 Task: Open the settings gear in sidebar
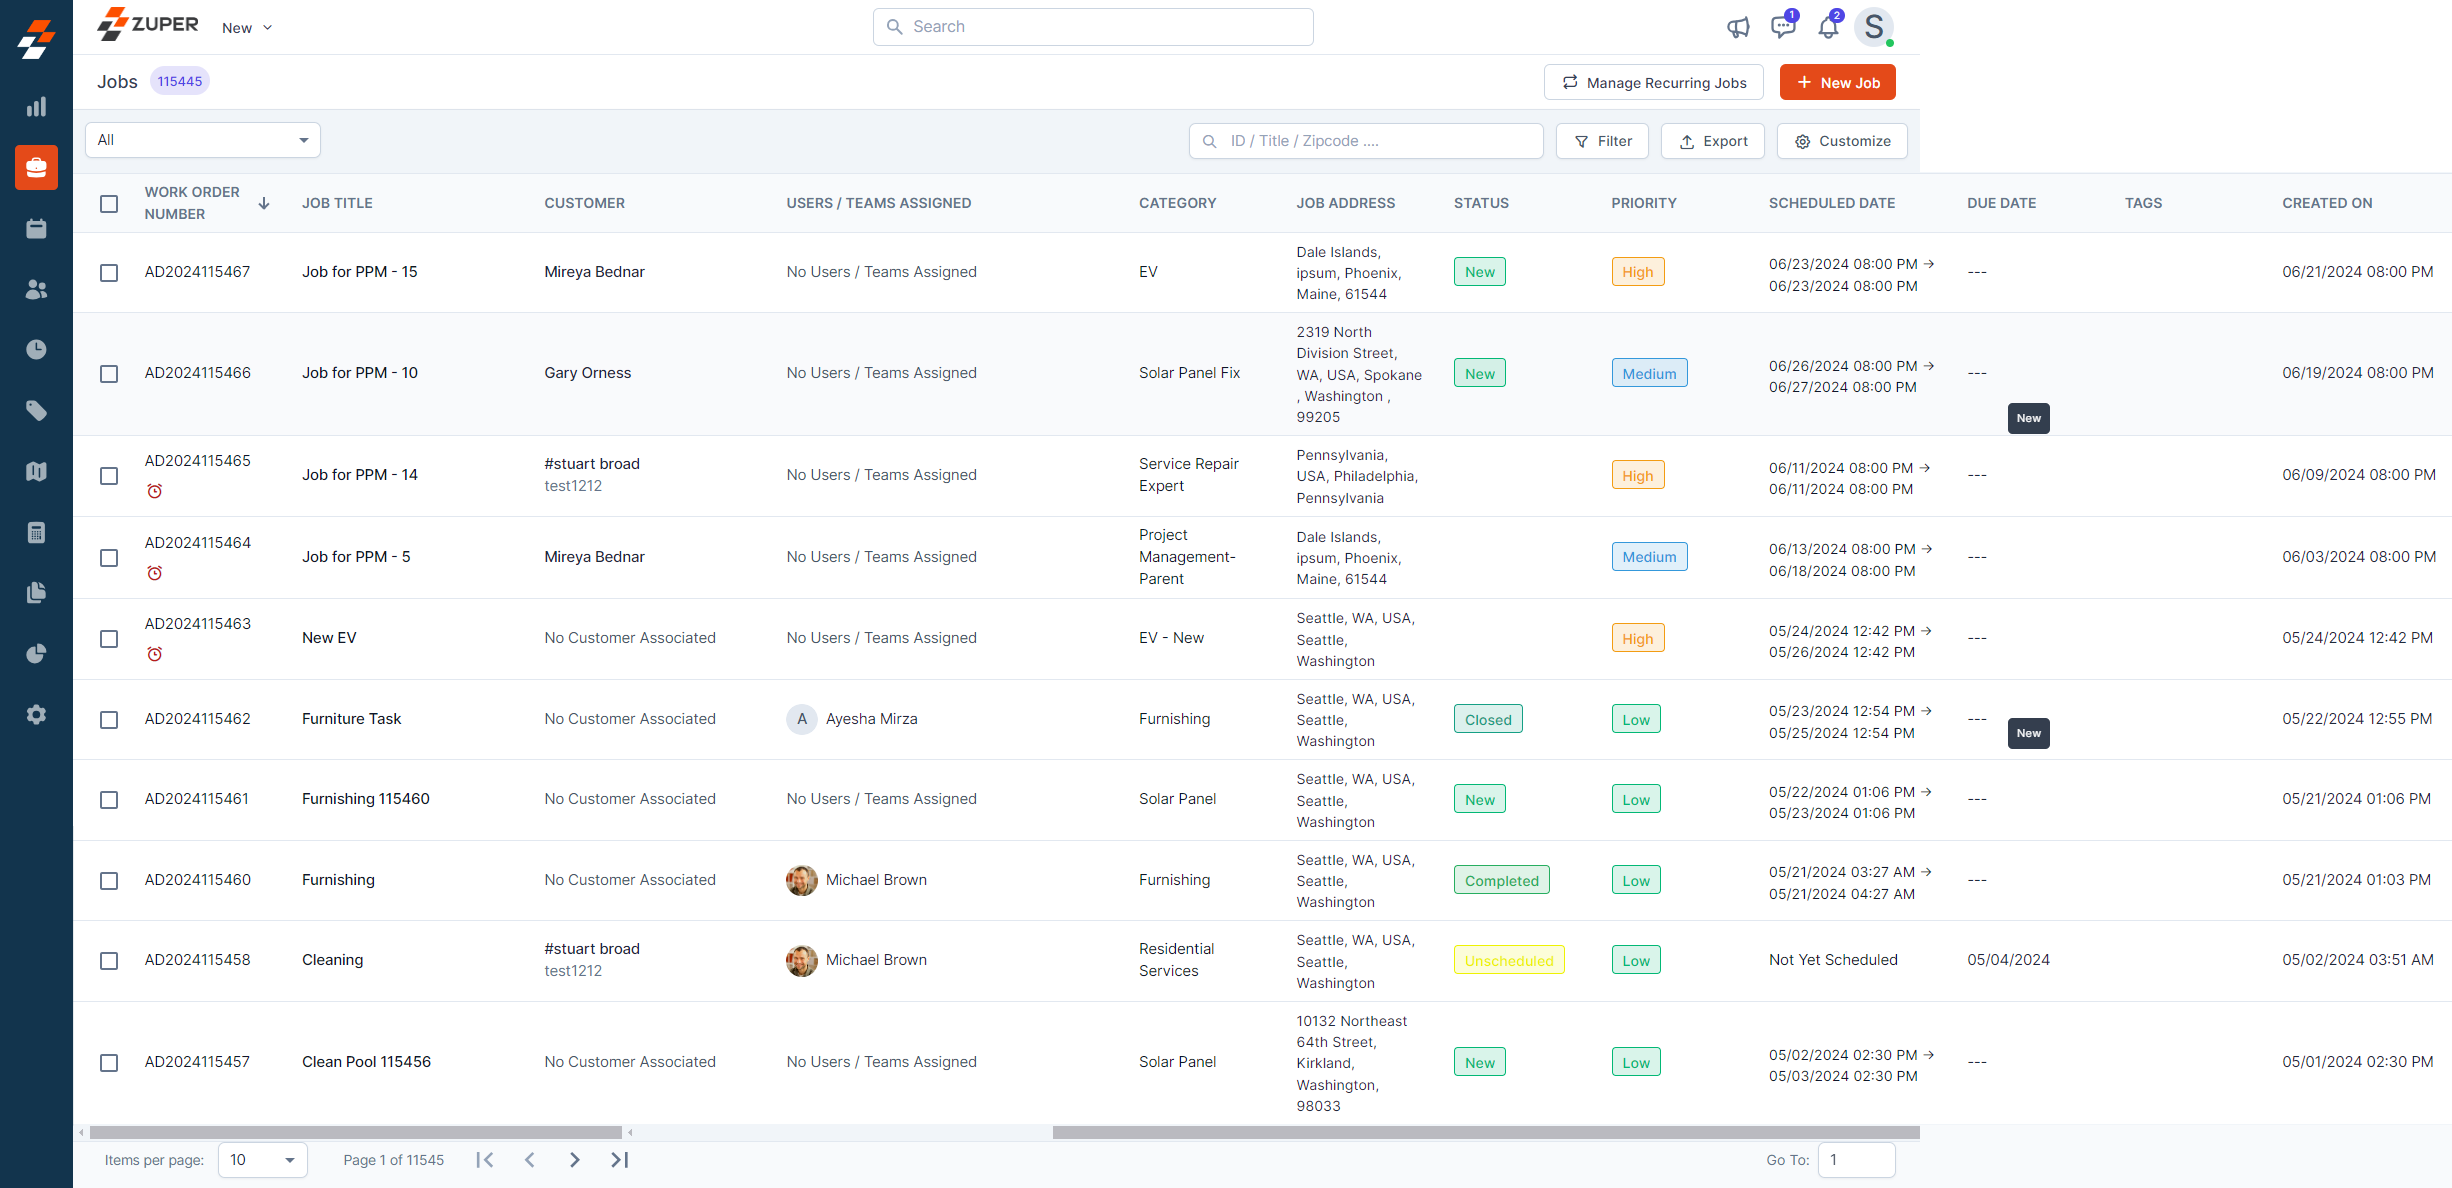(x=36, y=715)
